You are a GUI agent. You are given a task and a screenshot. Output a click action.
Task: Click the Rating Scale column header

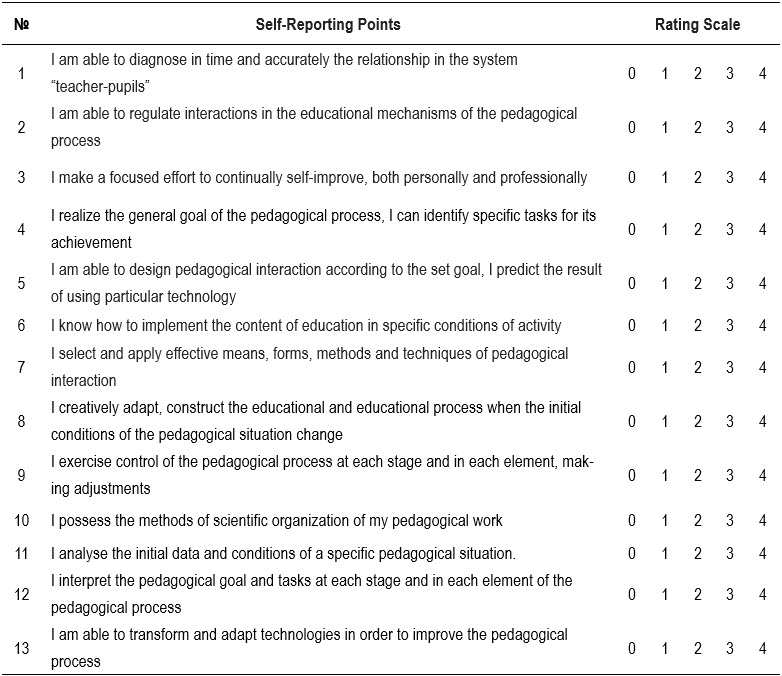click(697, 24)
